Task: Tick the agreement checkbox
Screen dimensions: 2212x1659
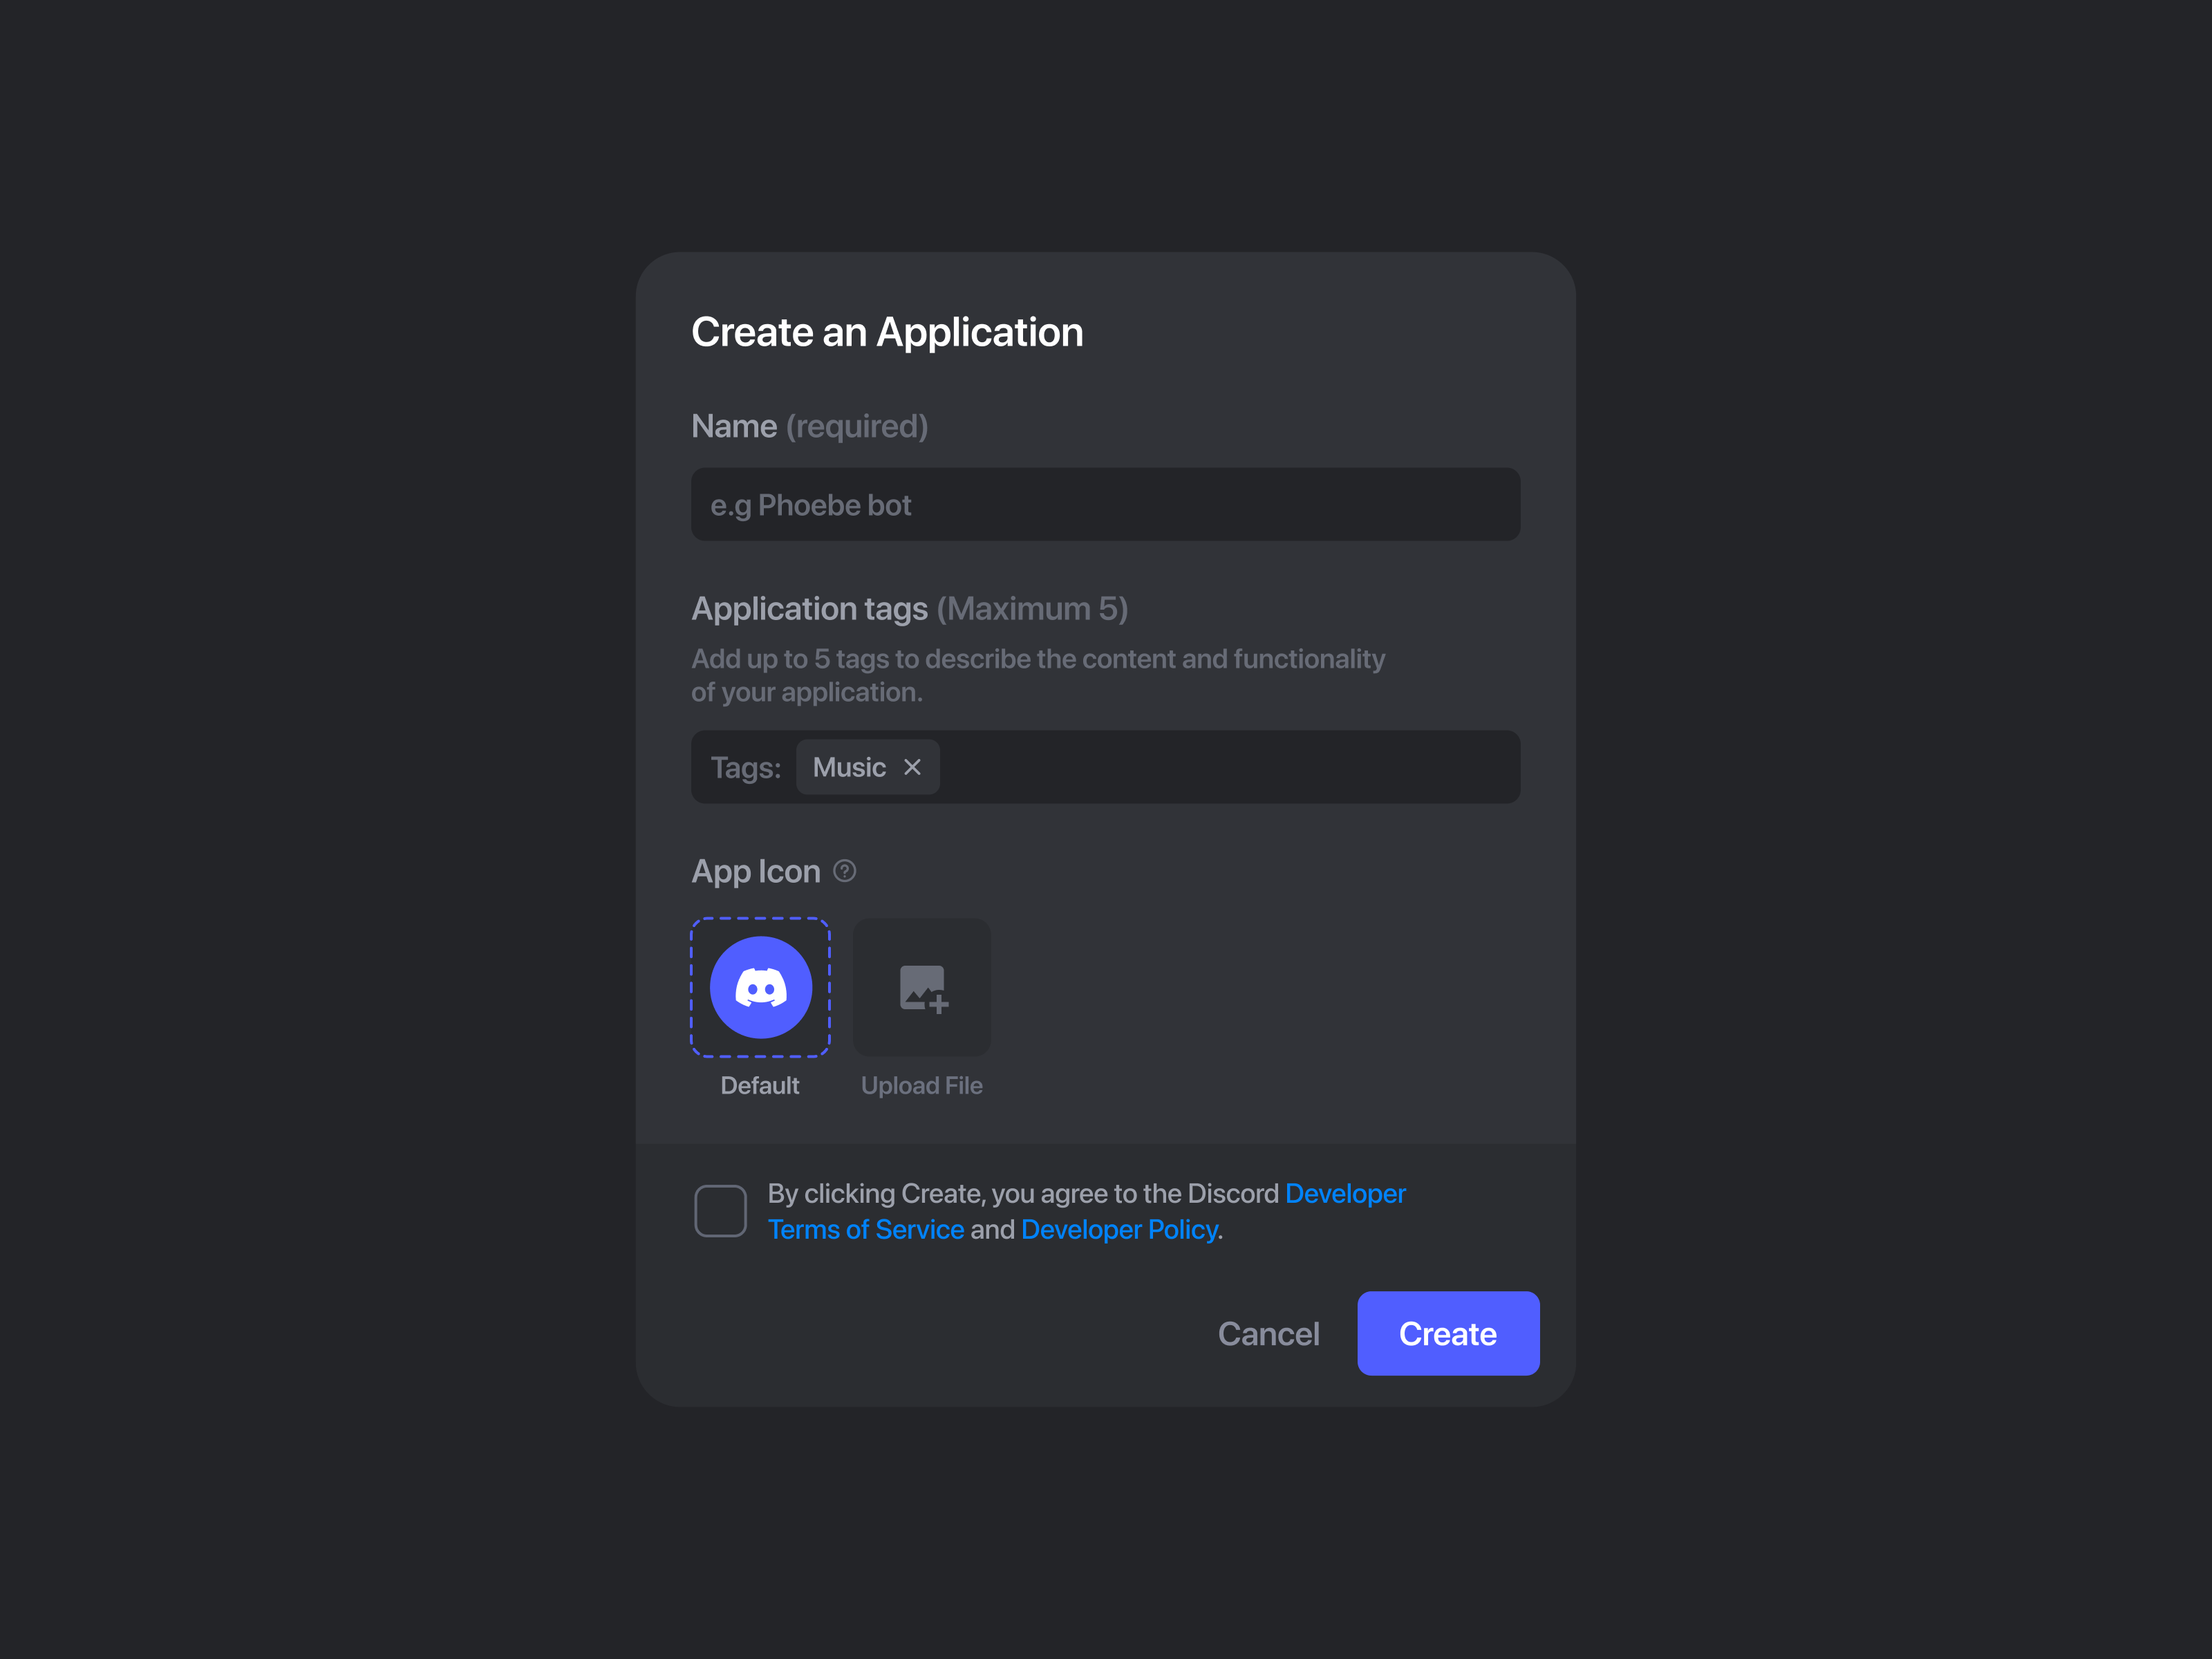Action: [720, 1211]
